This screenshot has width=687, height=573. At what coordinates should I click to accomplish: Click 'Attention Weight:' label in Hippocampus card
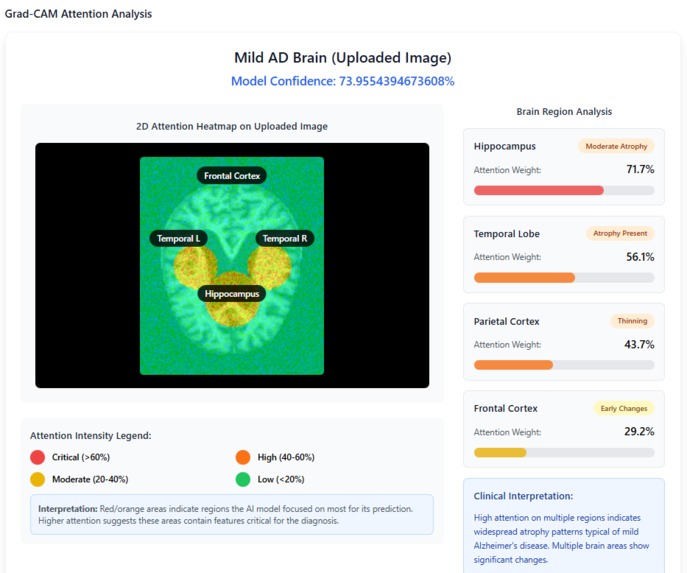507,170
